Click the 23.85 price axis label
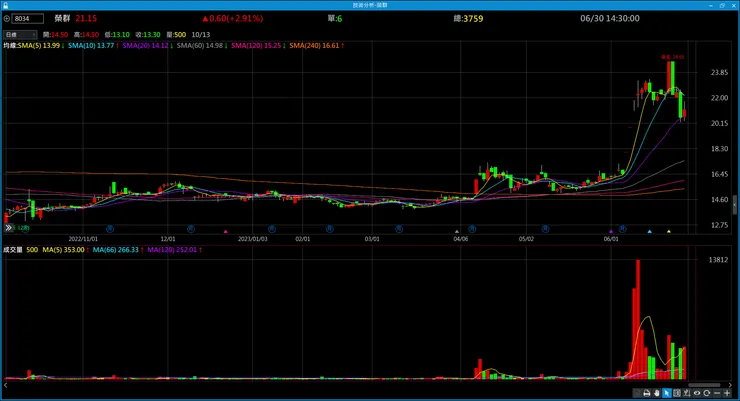Screen dimensions: 740x401 (719, 73)
